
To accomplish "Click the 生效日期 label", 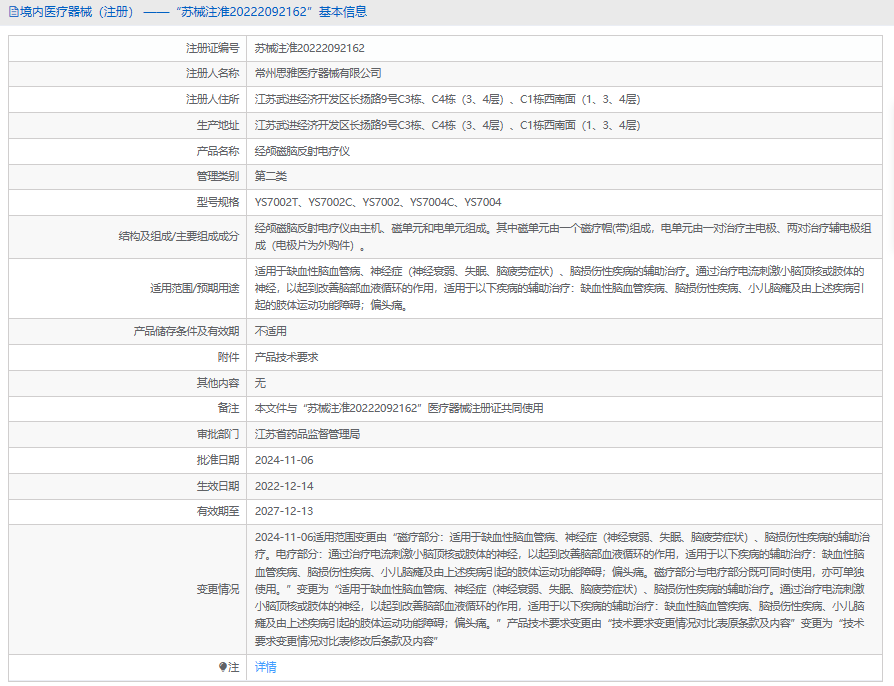I will pos(218,486).
